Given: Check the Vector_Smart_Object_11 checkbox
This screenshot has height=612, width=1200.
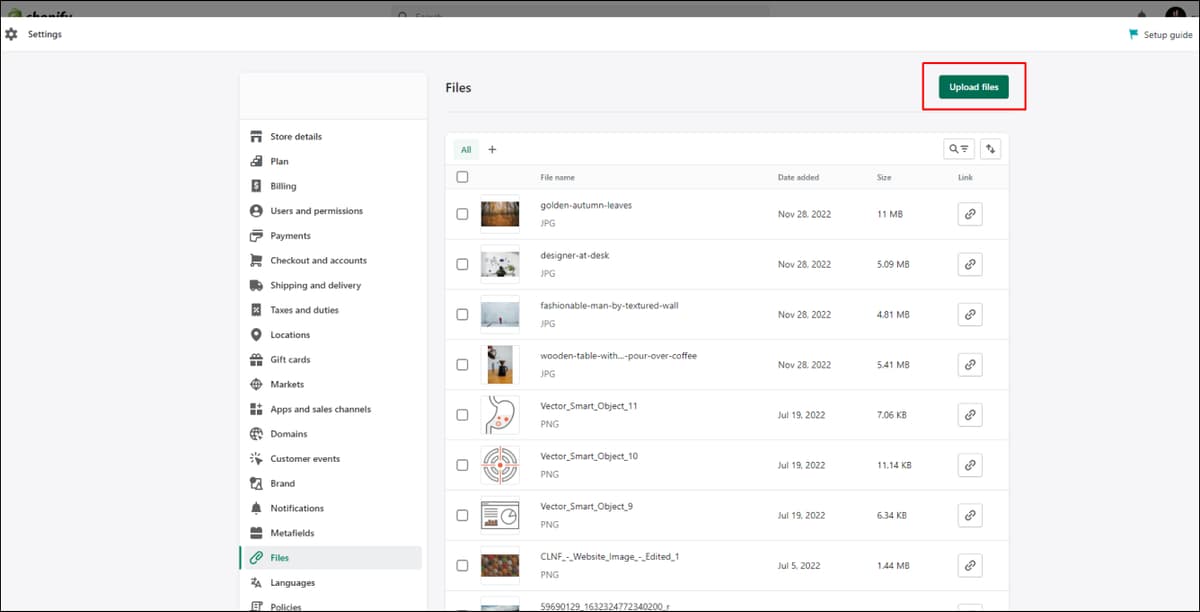Looking at the screenshot, I should [462, 414].
